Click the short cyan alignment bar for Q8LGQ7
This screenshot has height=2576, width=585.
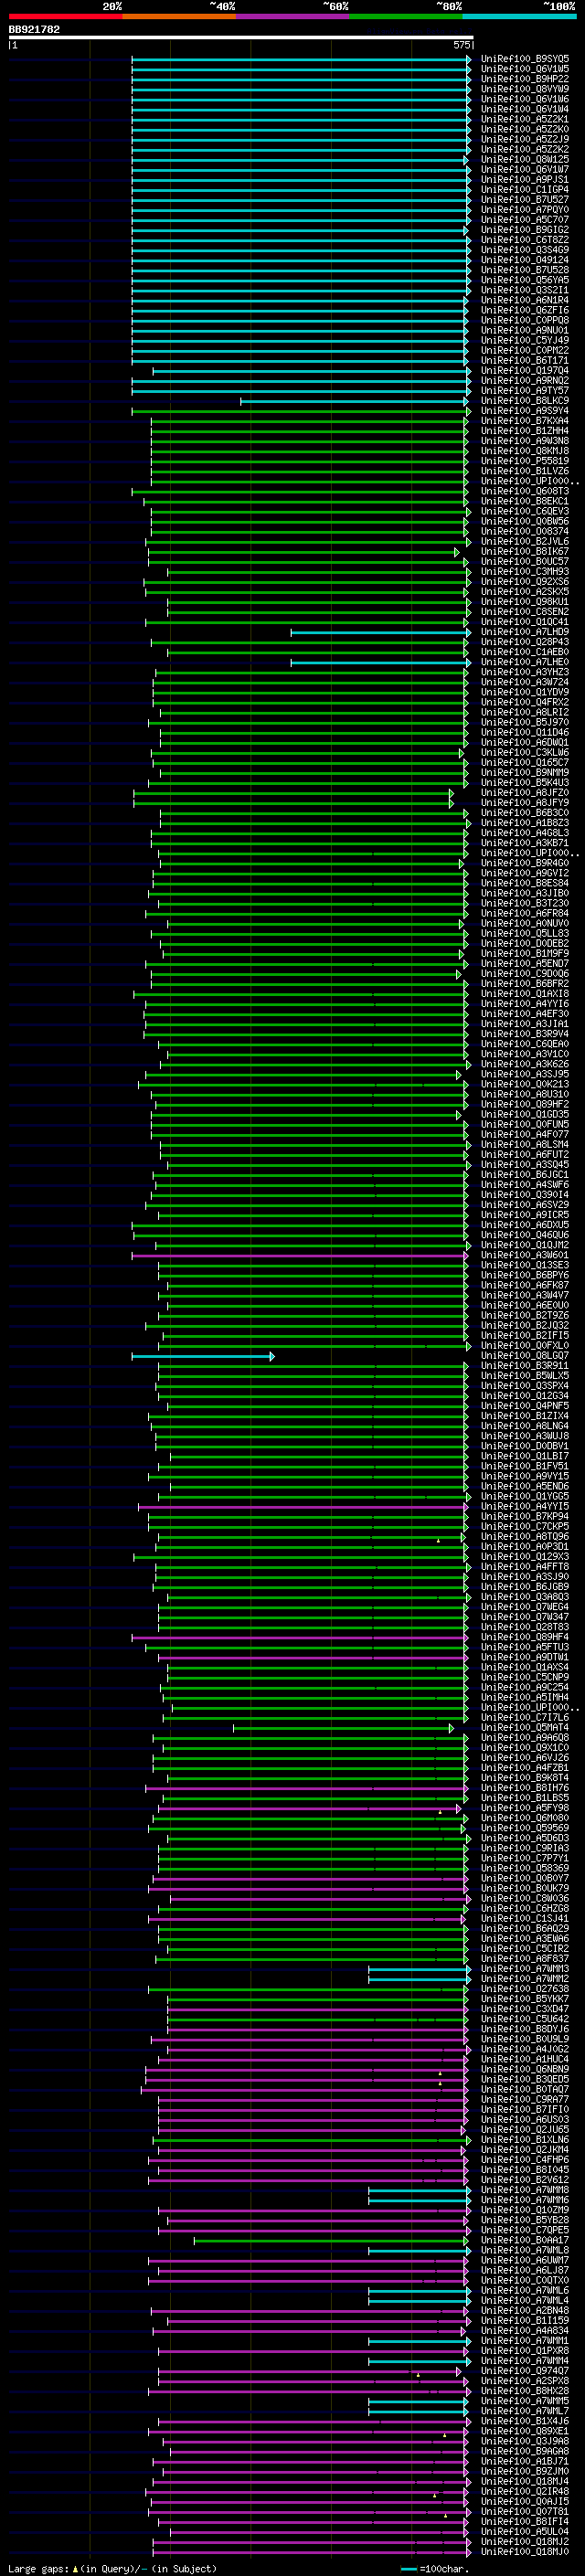pos(203,1356)
